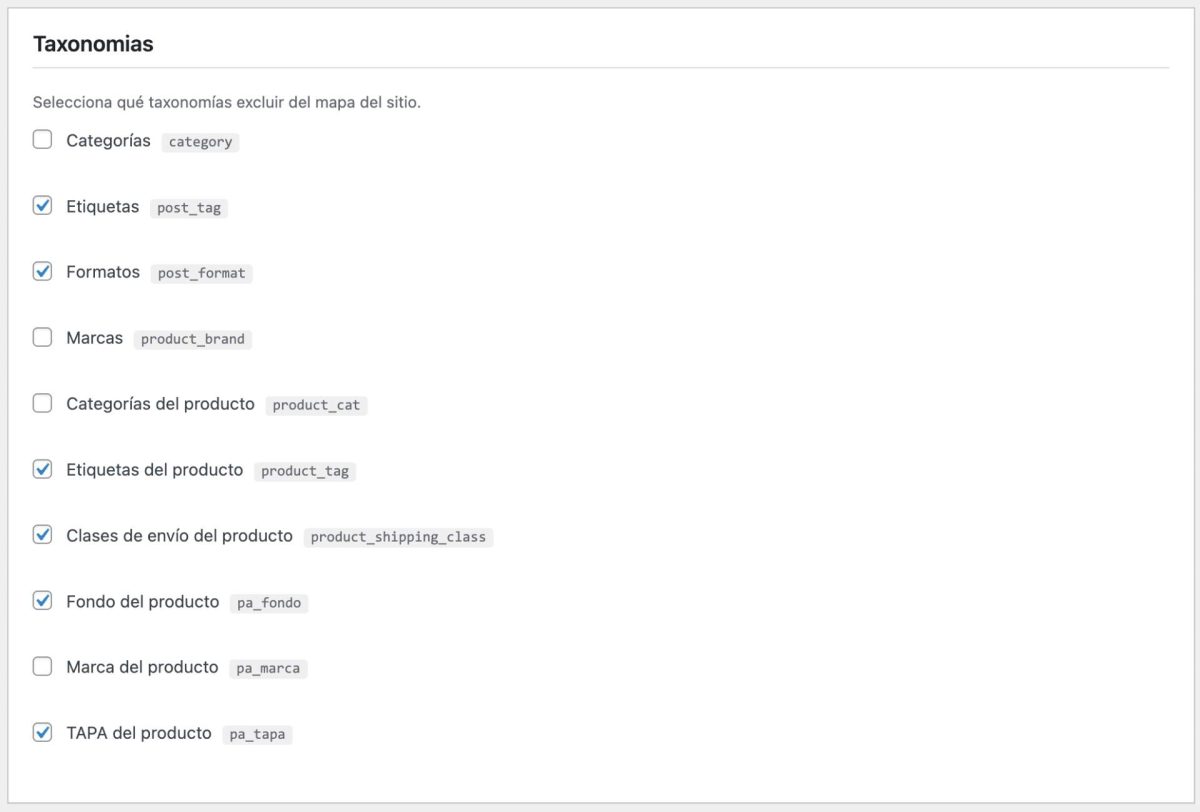Click the category slug badge
The image size is (1200, 812).
(200, 142)
